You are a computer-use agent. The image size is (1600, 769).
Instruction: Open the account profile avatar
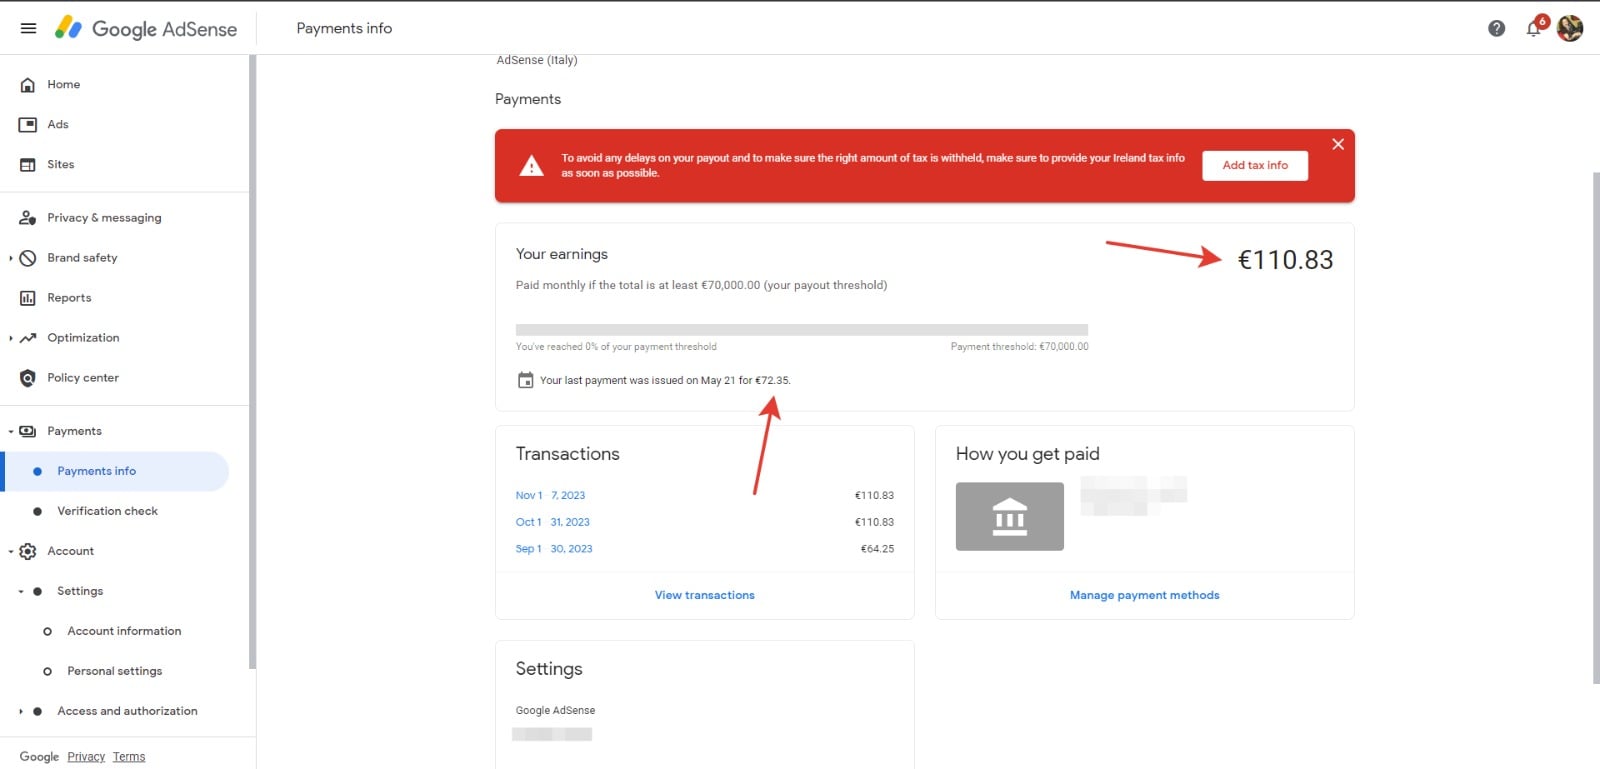[1570, 28]
